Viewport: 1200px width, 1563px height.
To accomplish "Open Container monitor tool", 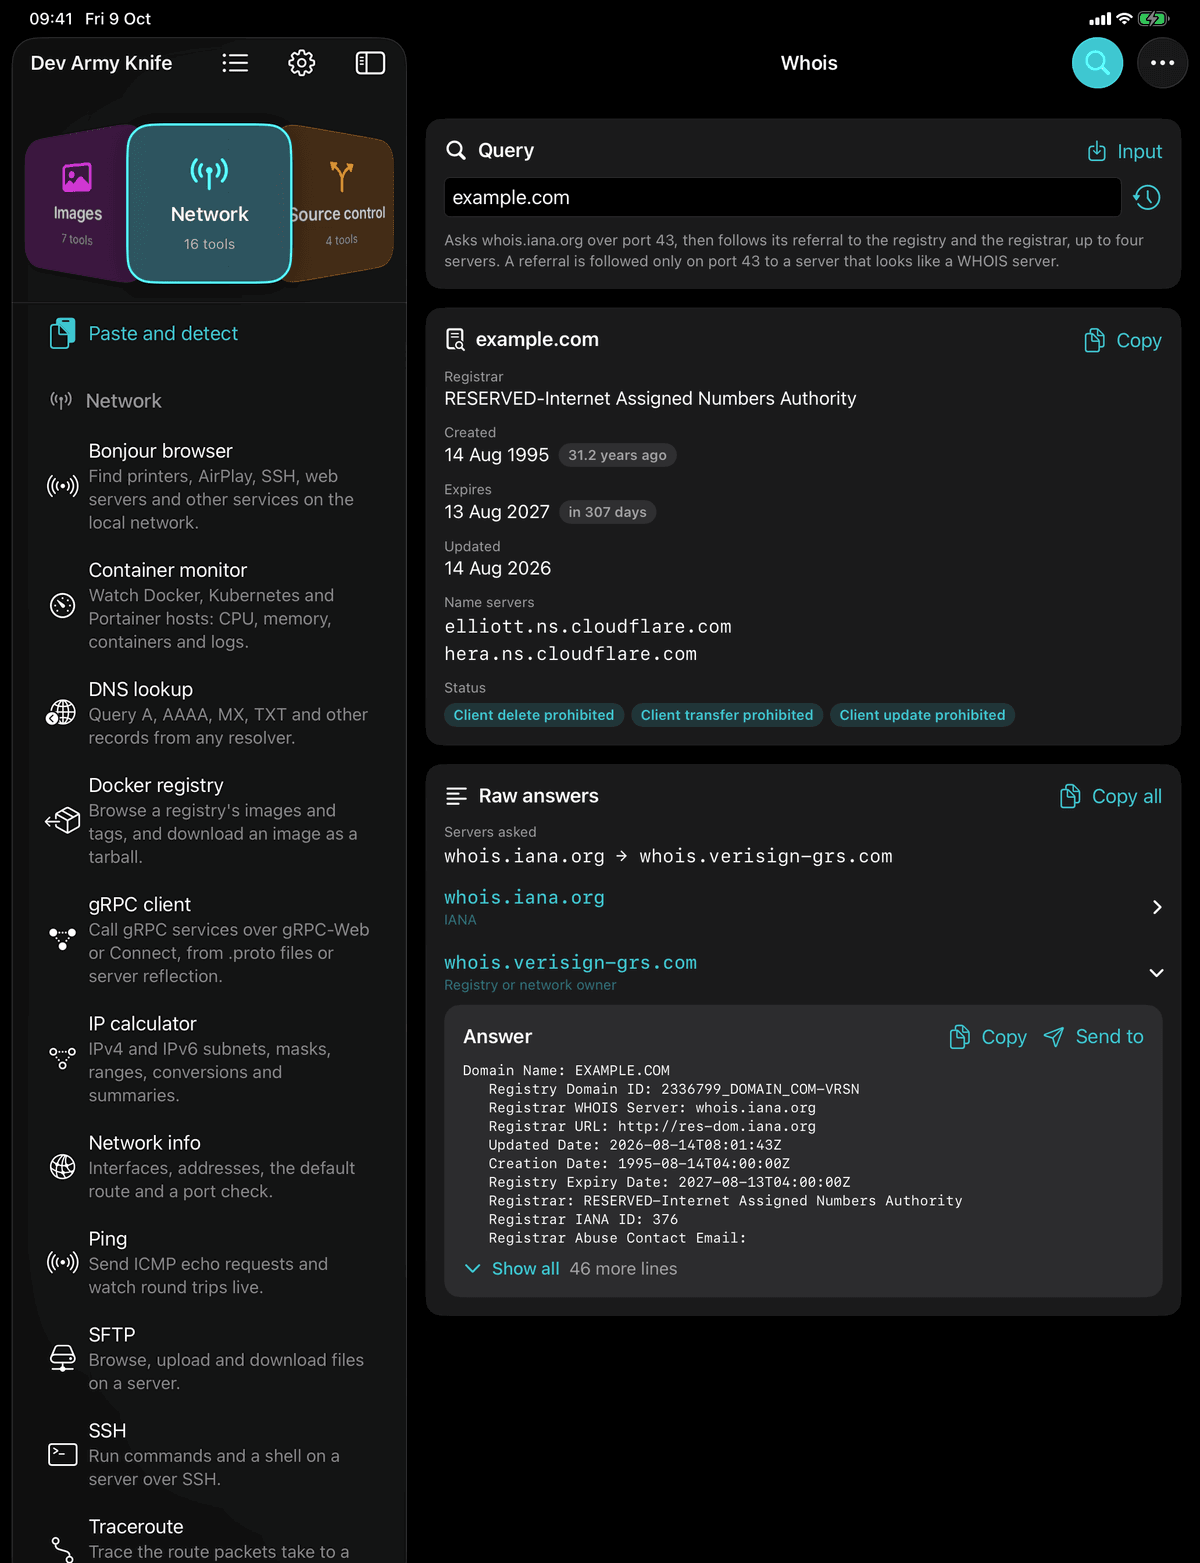I will (x=209, y=605).
